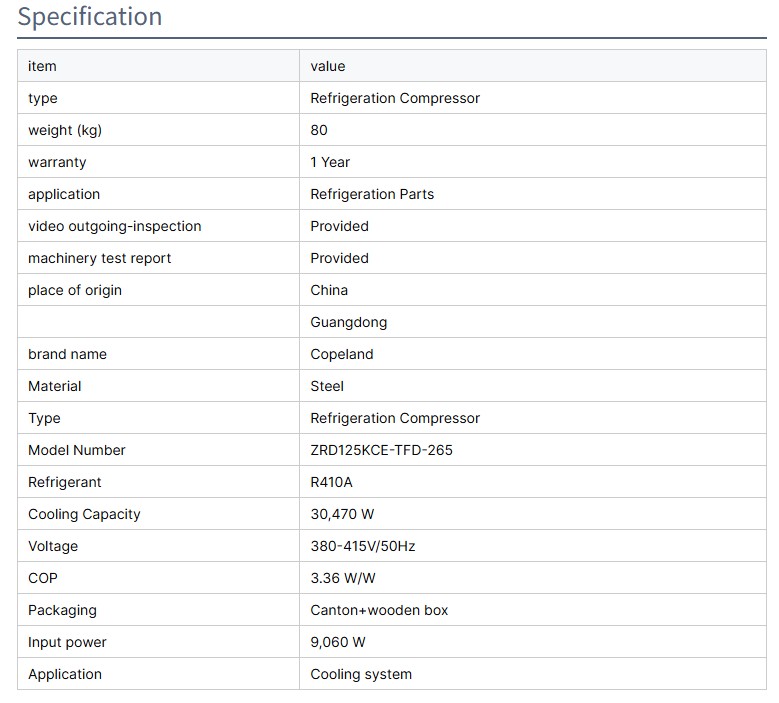Click the refrigerant value R410A

point(332,482)
